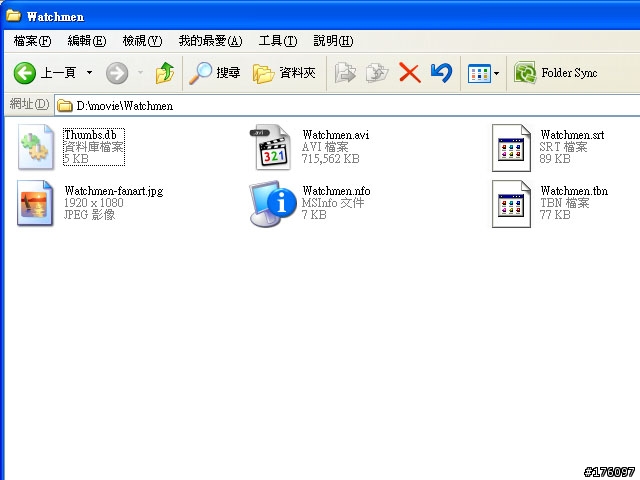The image size is (640, 480).
Task: Click the Watchmen.nfo file name
Action: pyautogui.click(x=336, y=191)
